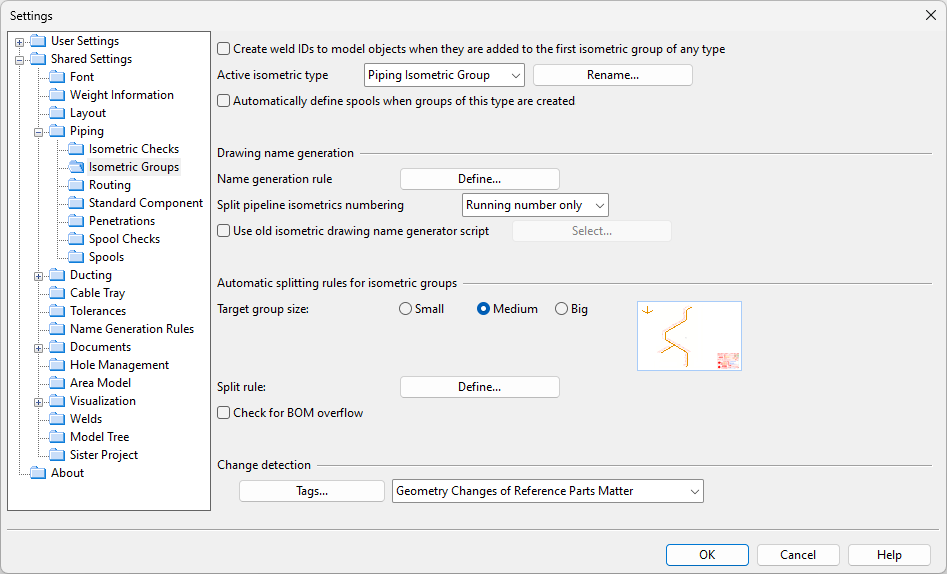Click the Weight Information folder icon
Viewport: 947px width, 574px height.
pyautogui.click(x=58, y=95)
